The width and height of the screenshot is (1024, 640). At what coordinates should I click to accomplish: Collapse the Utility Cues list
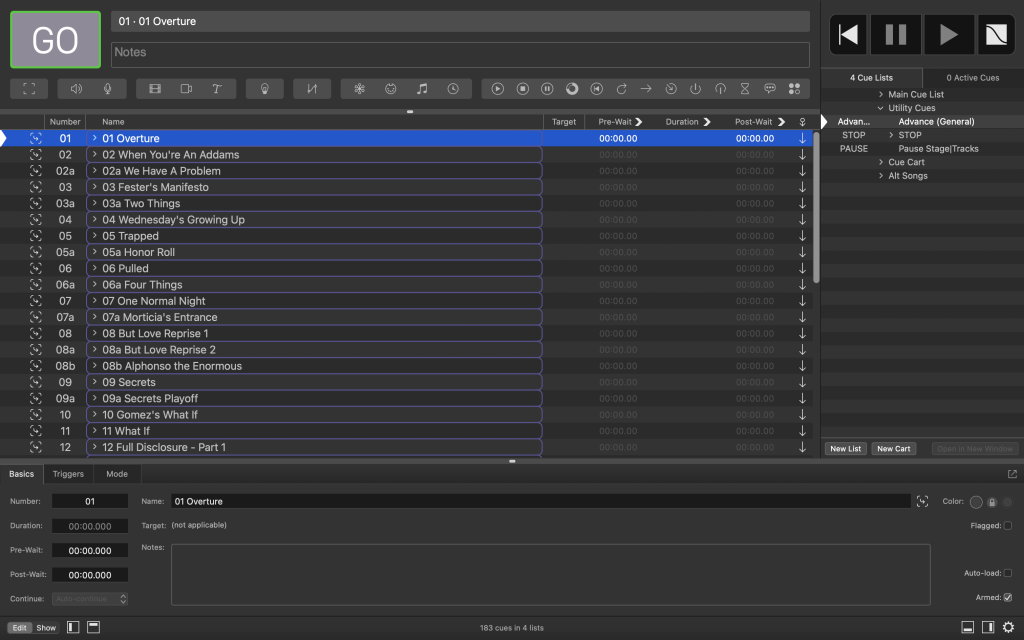click(880, 108)
